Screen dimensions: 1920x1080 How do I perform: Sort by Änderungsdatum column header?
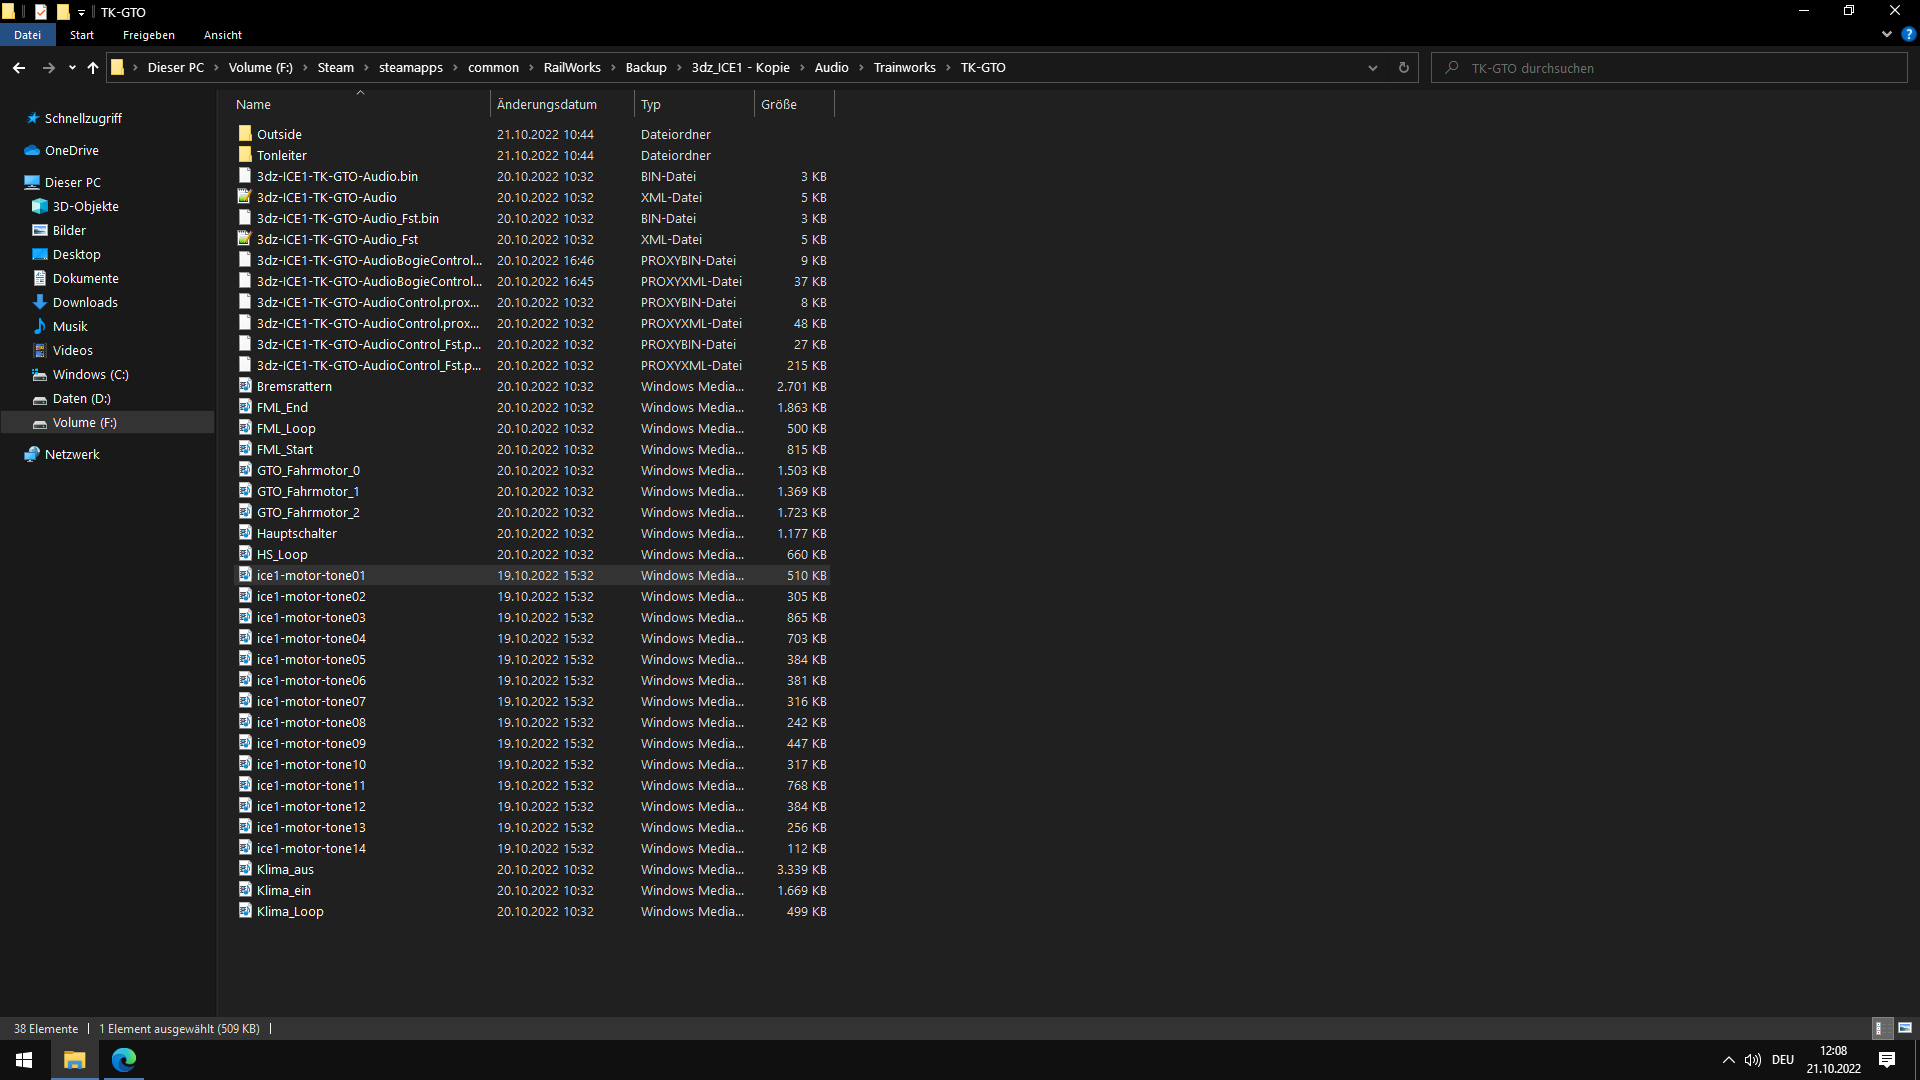point(547,104)
